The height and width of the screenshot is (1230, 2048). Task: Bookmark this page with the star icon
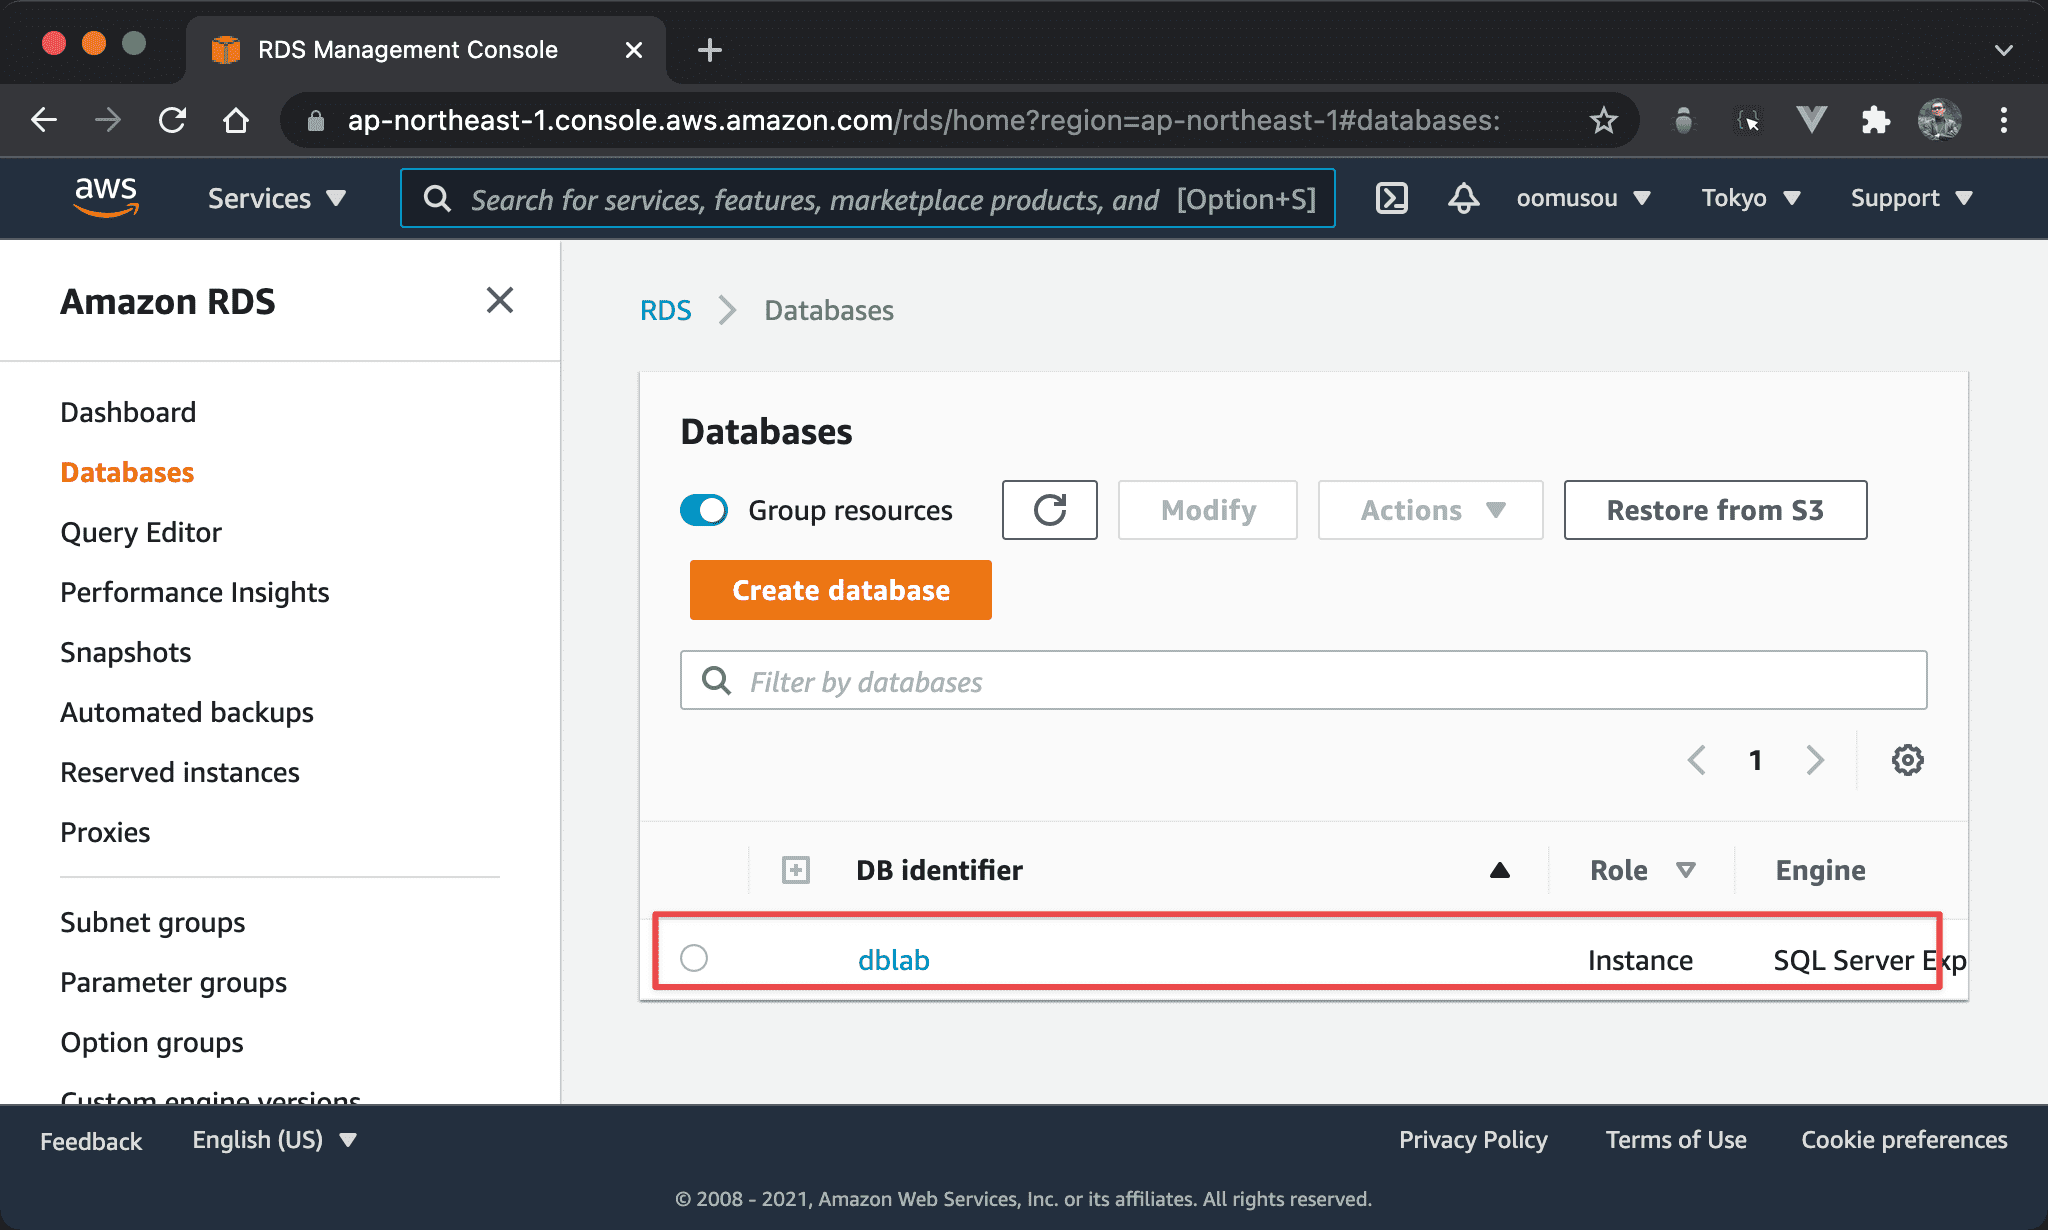click(1604, 120)
